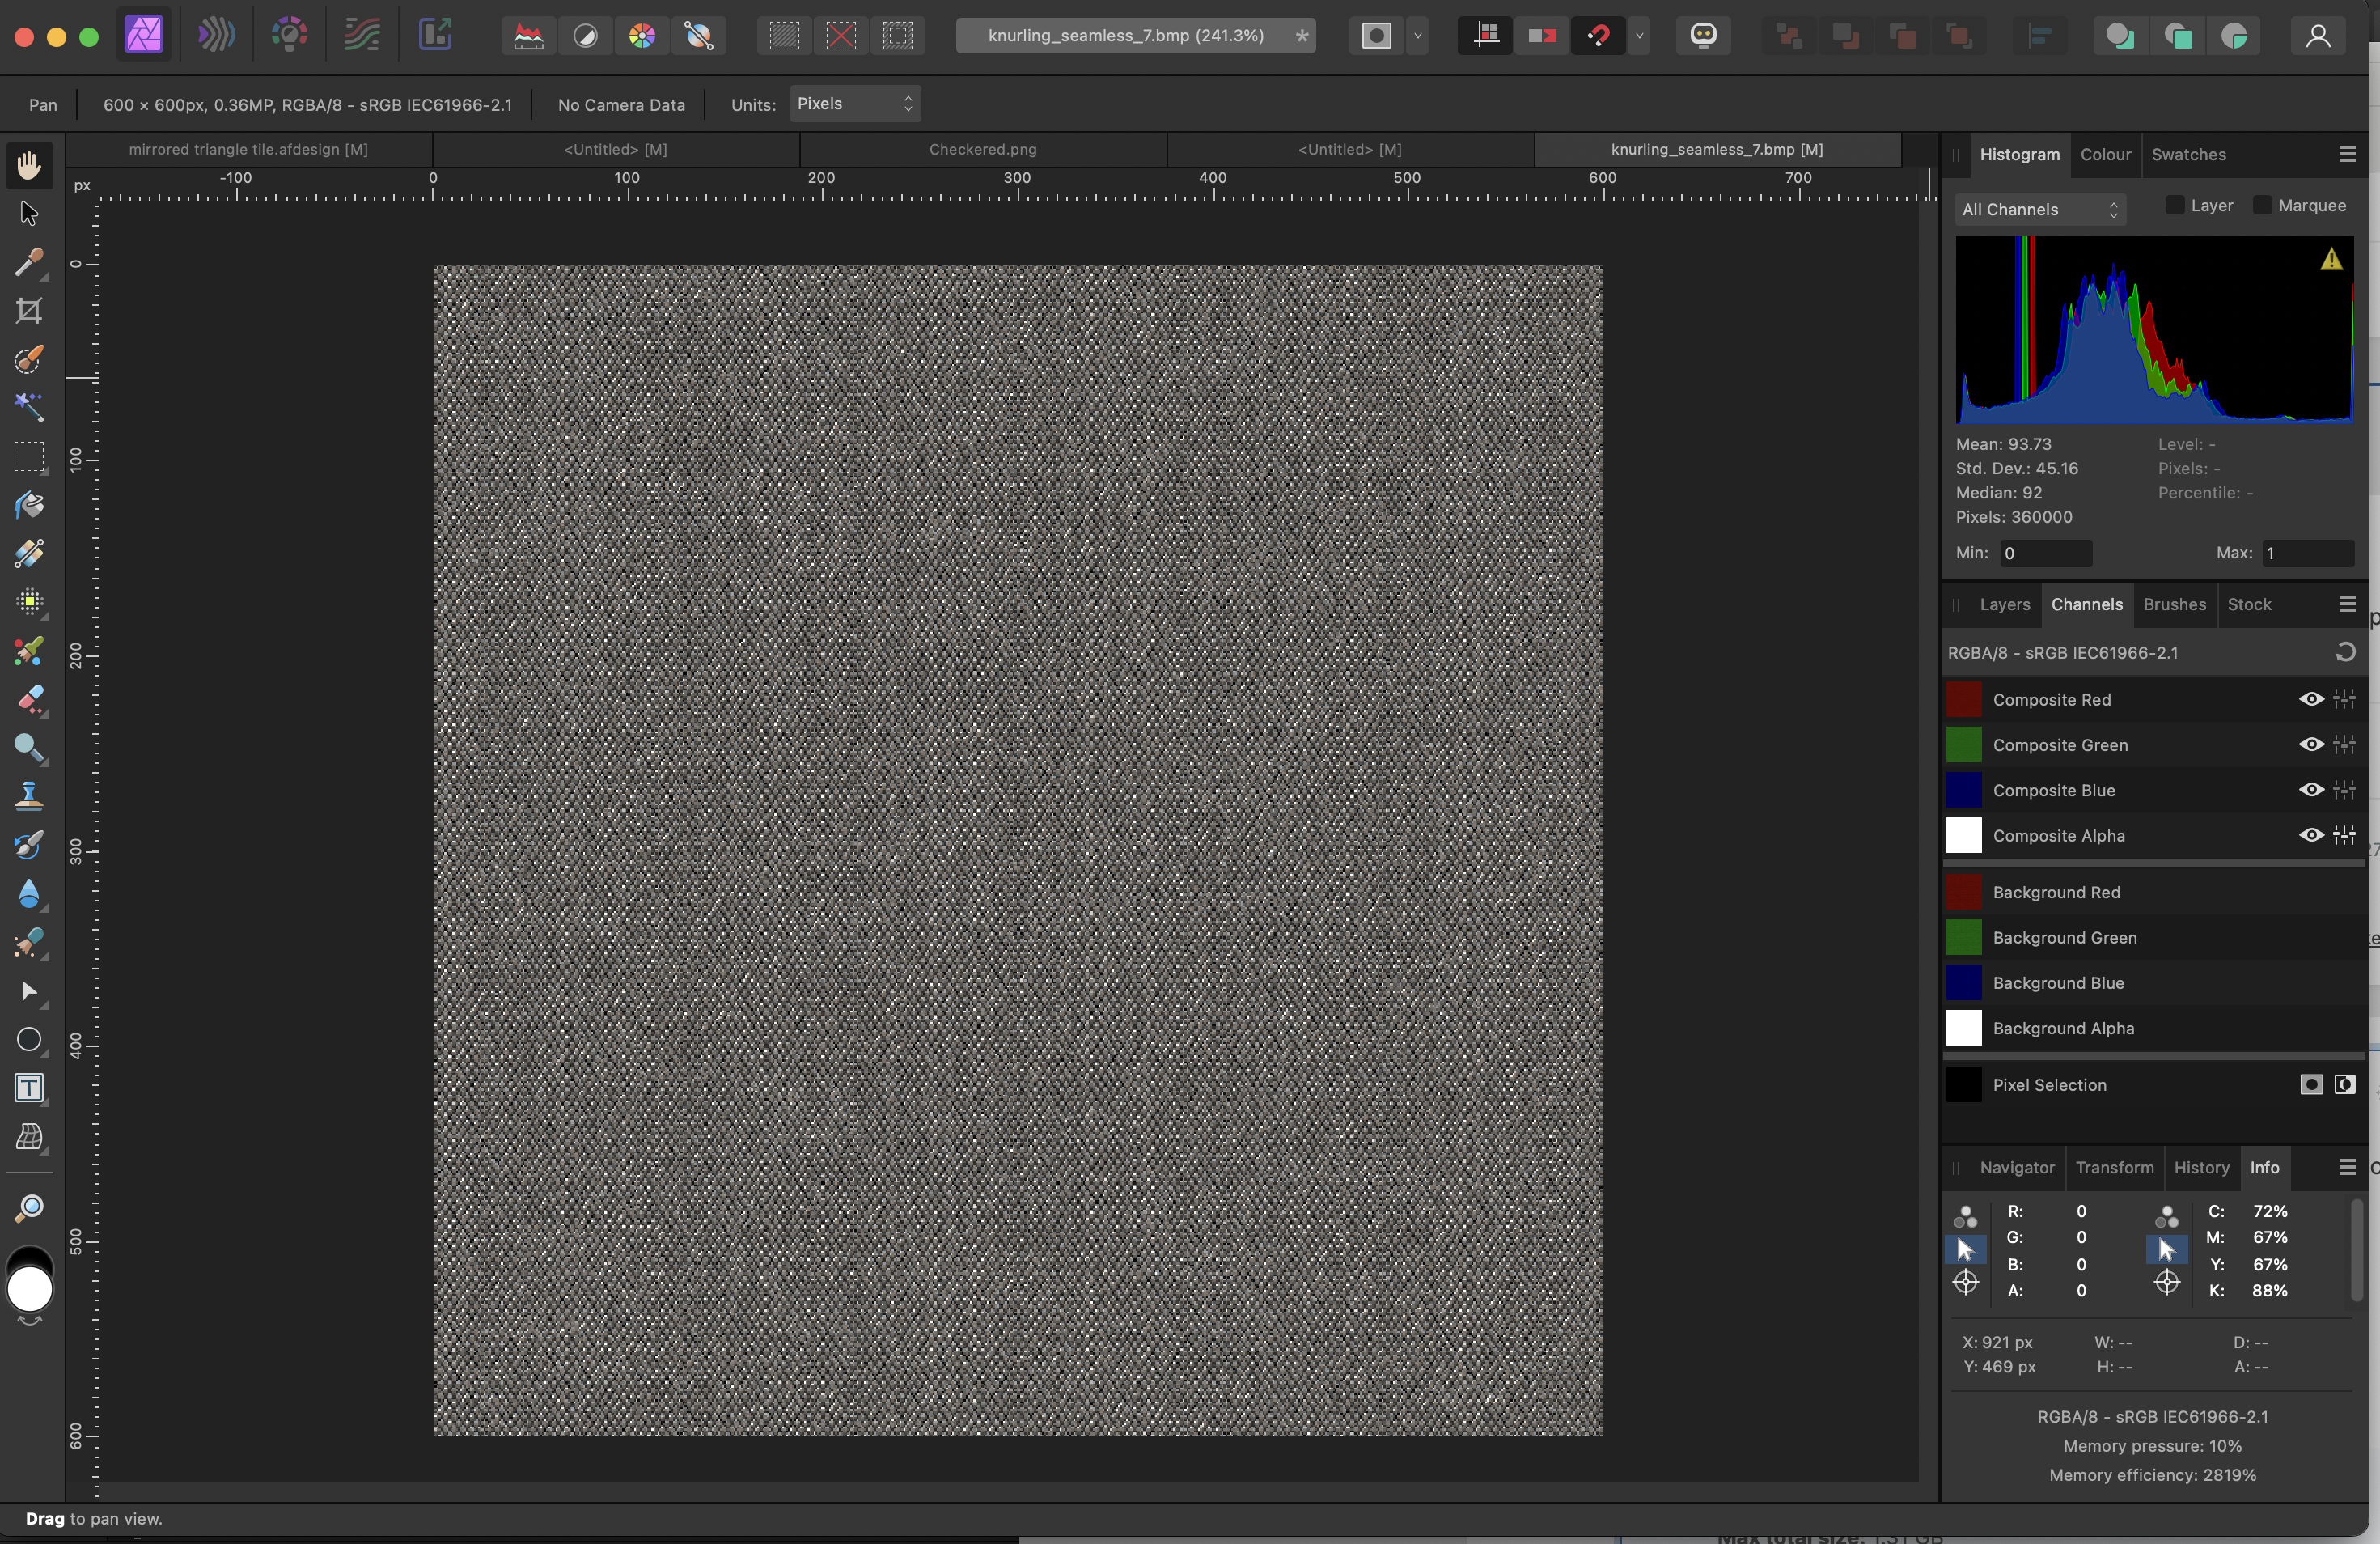Hide the Composite Alpha channel
Image resolution: width=2380 pixels, height=1544 pixels.
pyautogui.click(x=2311, y=836)
